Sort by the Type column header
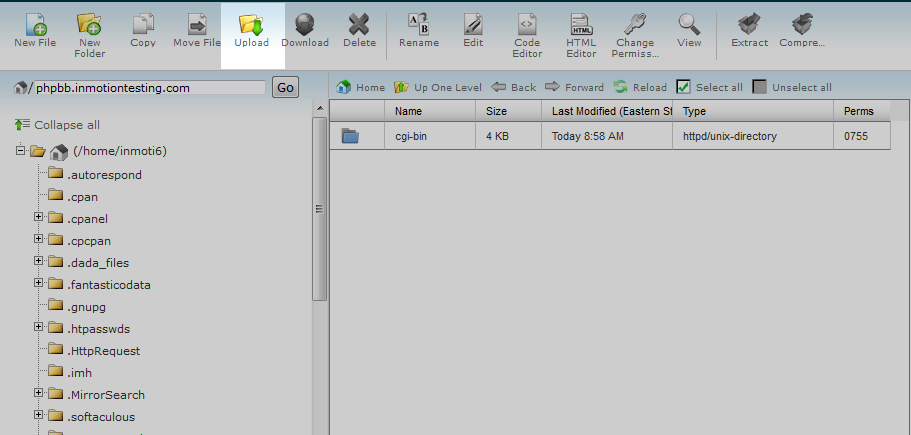 753,111
